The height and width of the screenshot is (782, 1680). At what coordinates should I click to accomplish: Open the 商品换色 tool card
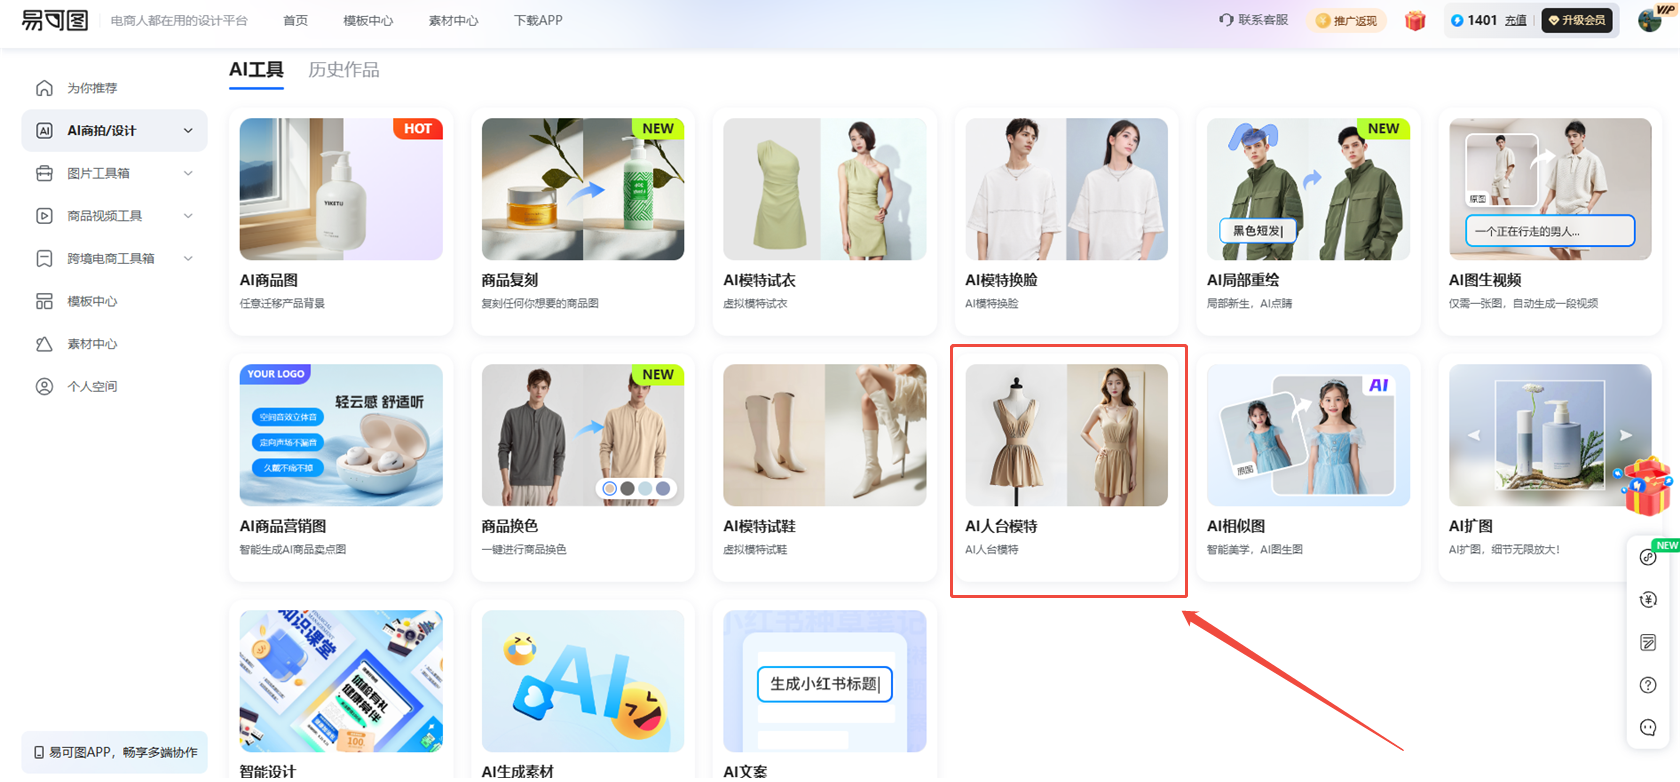583,468
